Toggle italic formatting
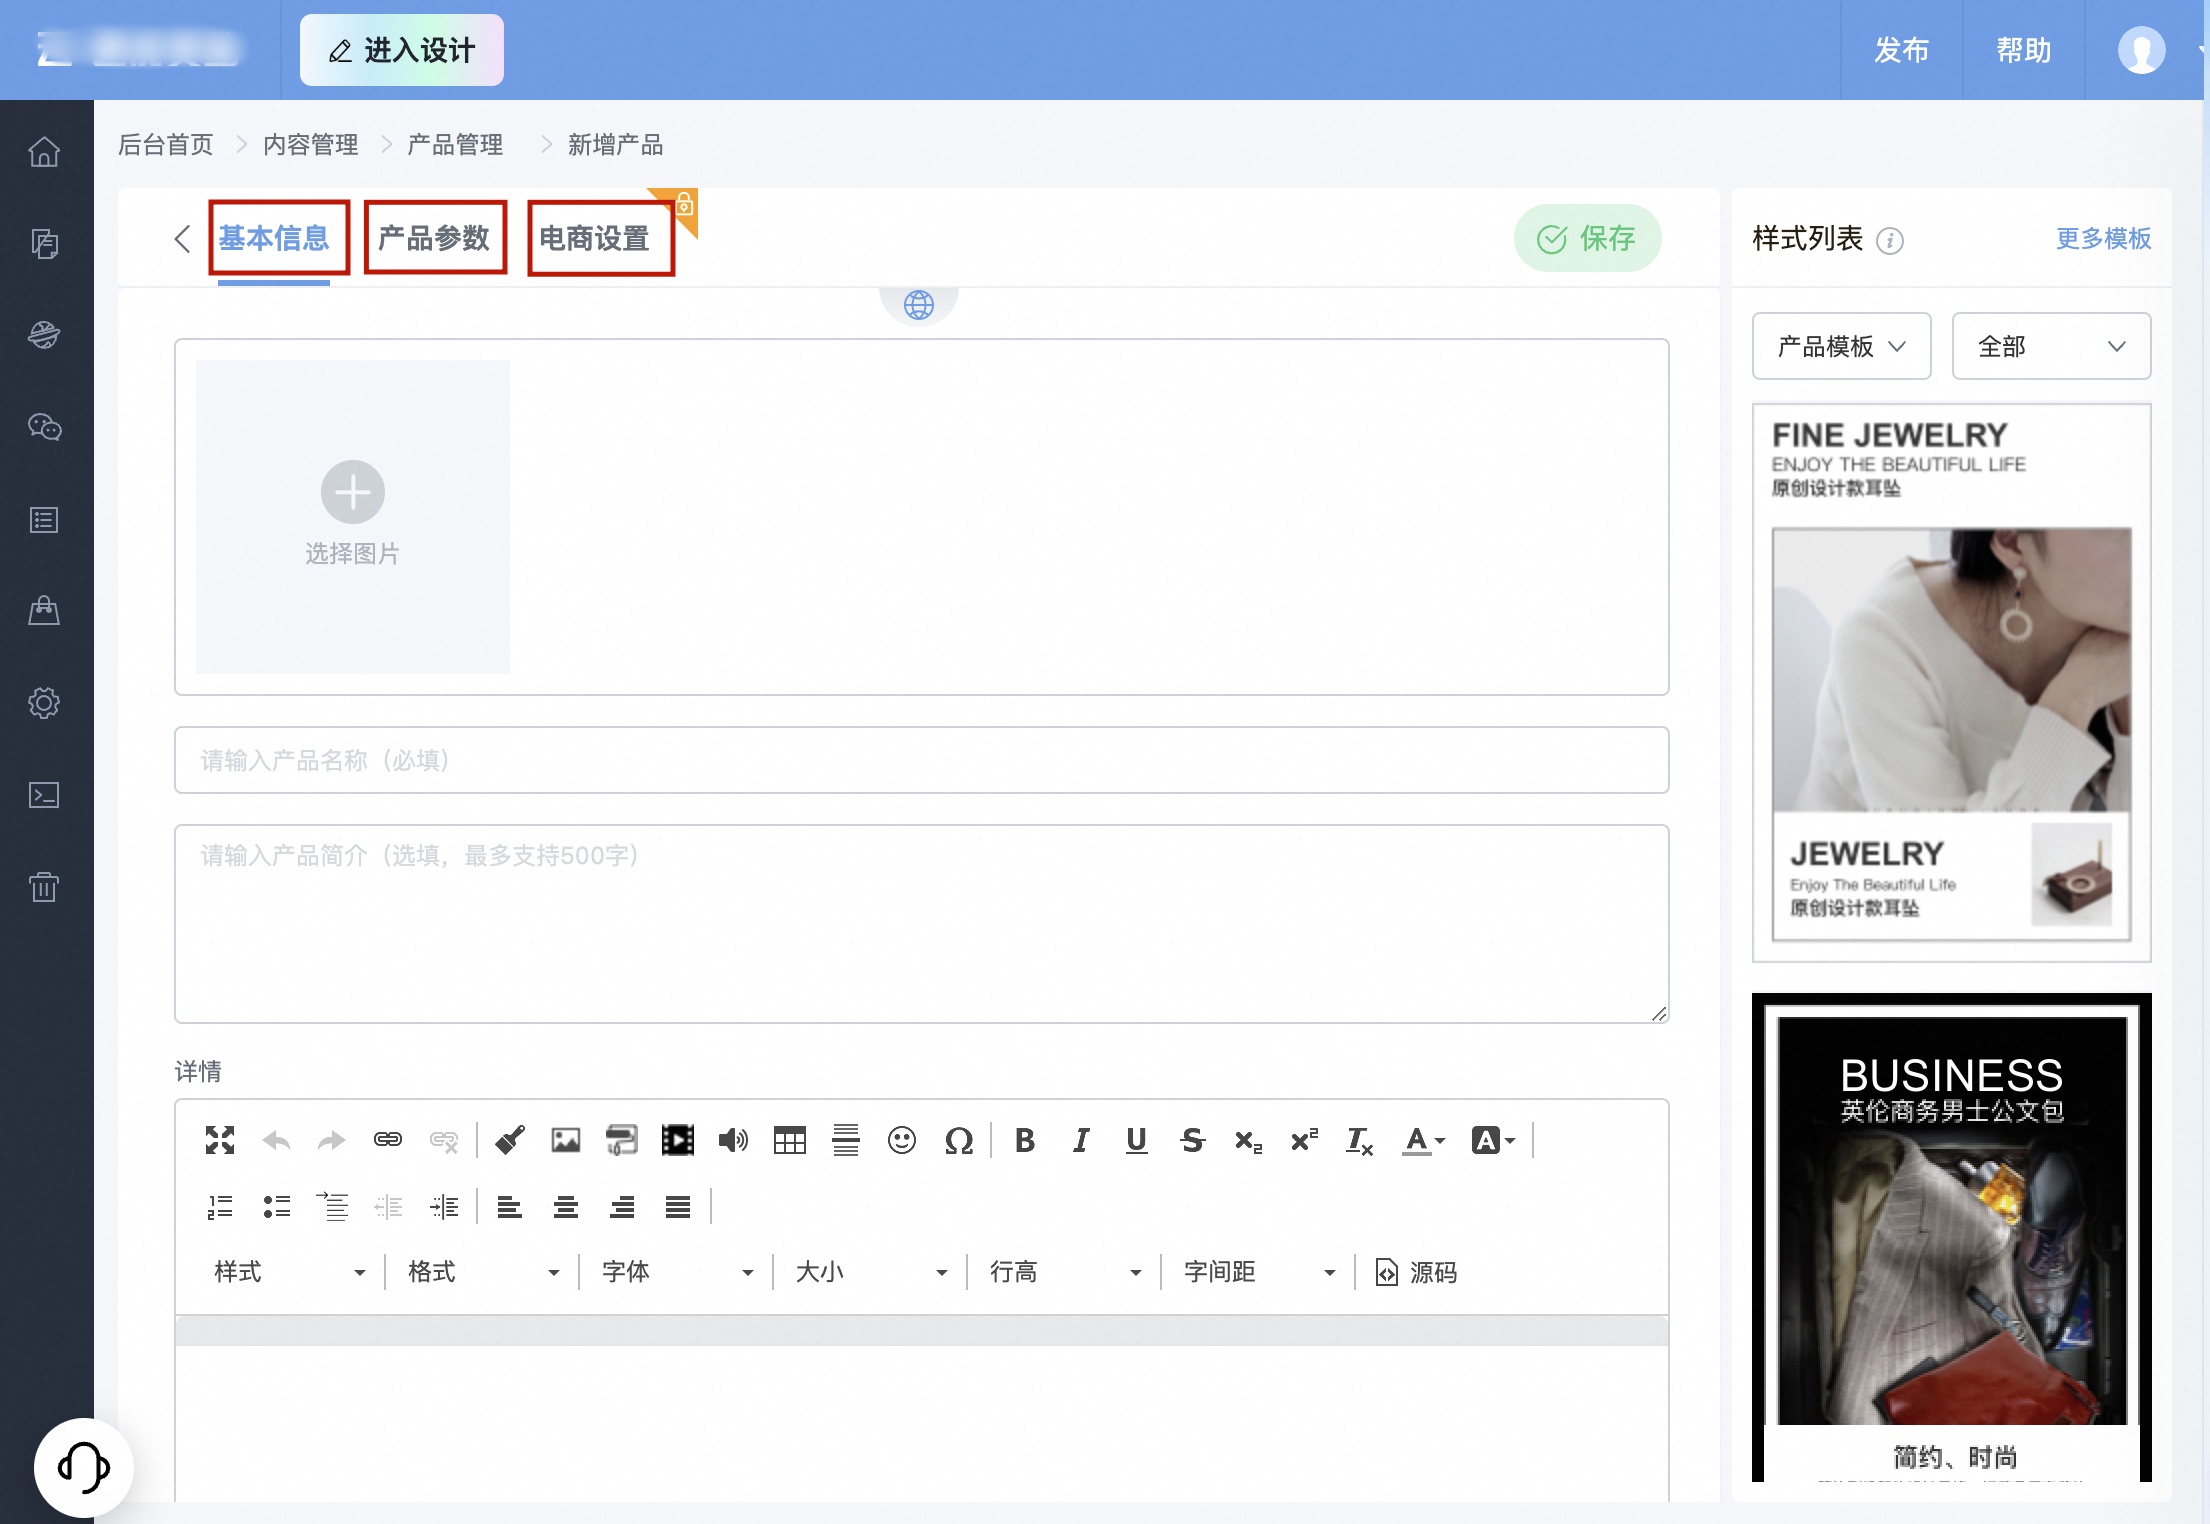Image resolution: width=2210 pixels, height=1524 pixels. point(1081,1140)
